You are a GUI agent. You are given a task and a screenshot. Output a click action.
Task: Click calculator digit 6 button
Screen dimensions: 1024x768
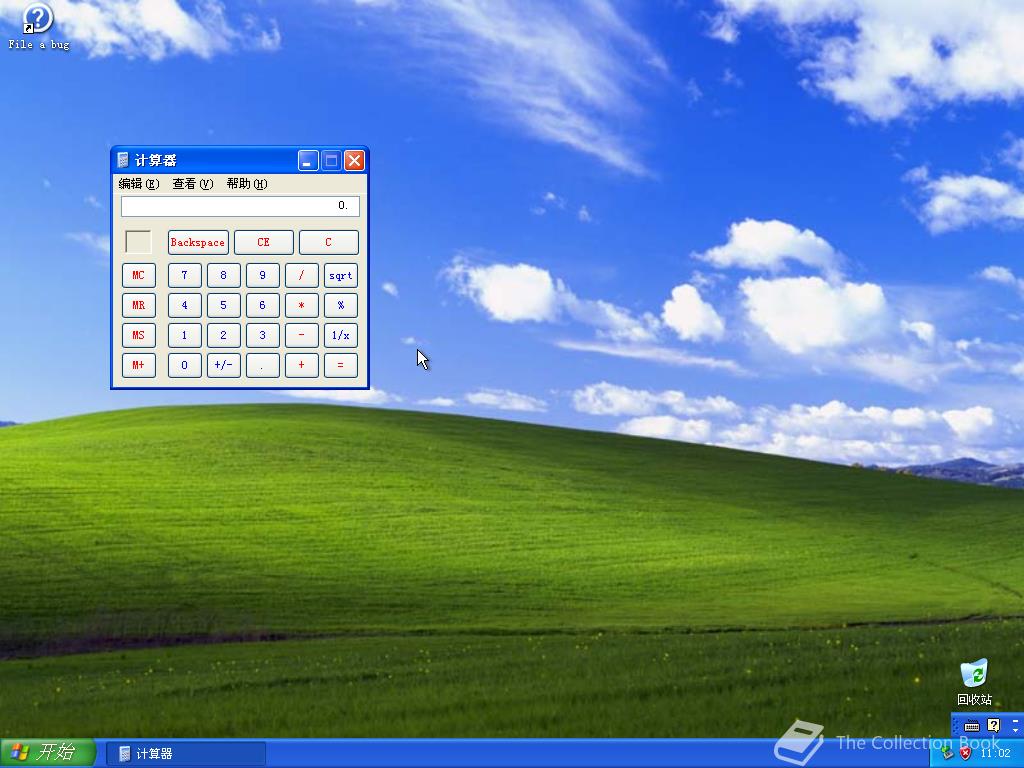tap(263, 306)
